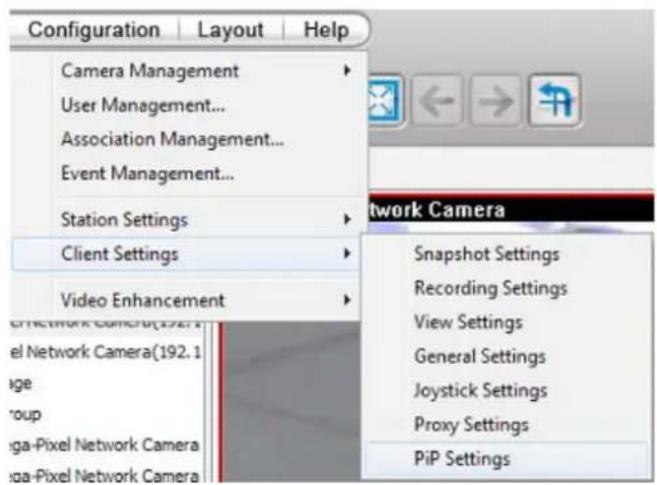Click the Camera Management submenu arrow
This screenshot has width=657, height=485.
(347, 70)
